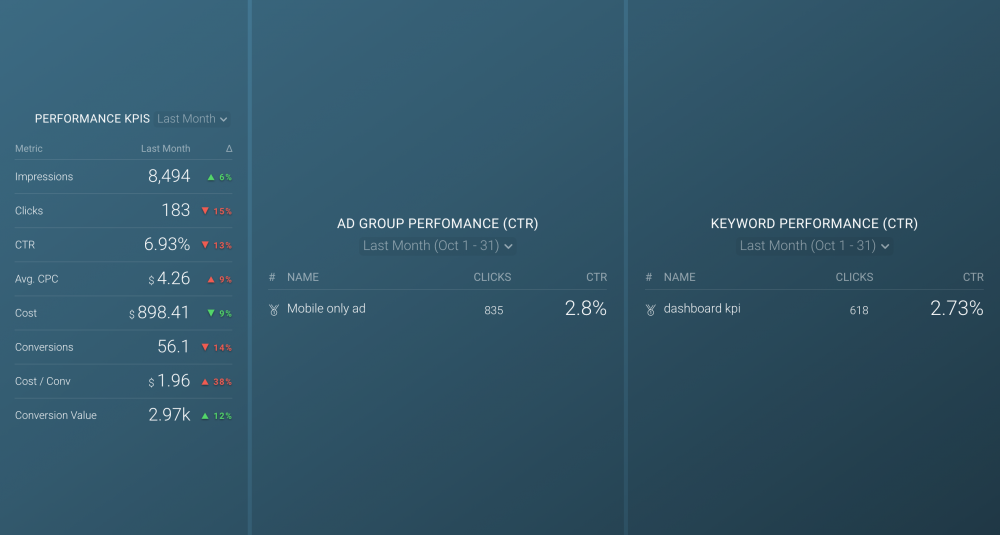The height and width of the screenshot is (535, 1000).
Task: Click the medal icon beside dashboard kpi
Action: click(x=650, y=310)
